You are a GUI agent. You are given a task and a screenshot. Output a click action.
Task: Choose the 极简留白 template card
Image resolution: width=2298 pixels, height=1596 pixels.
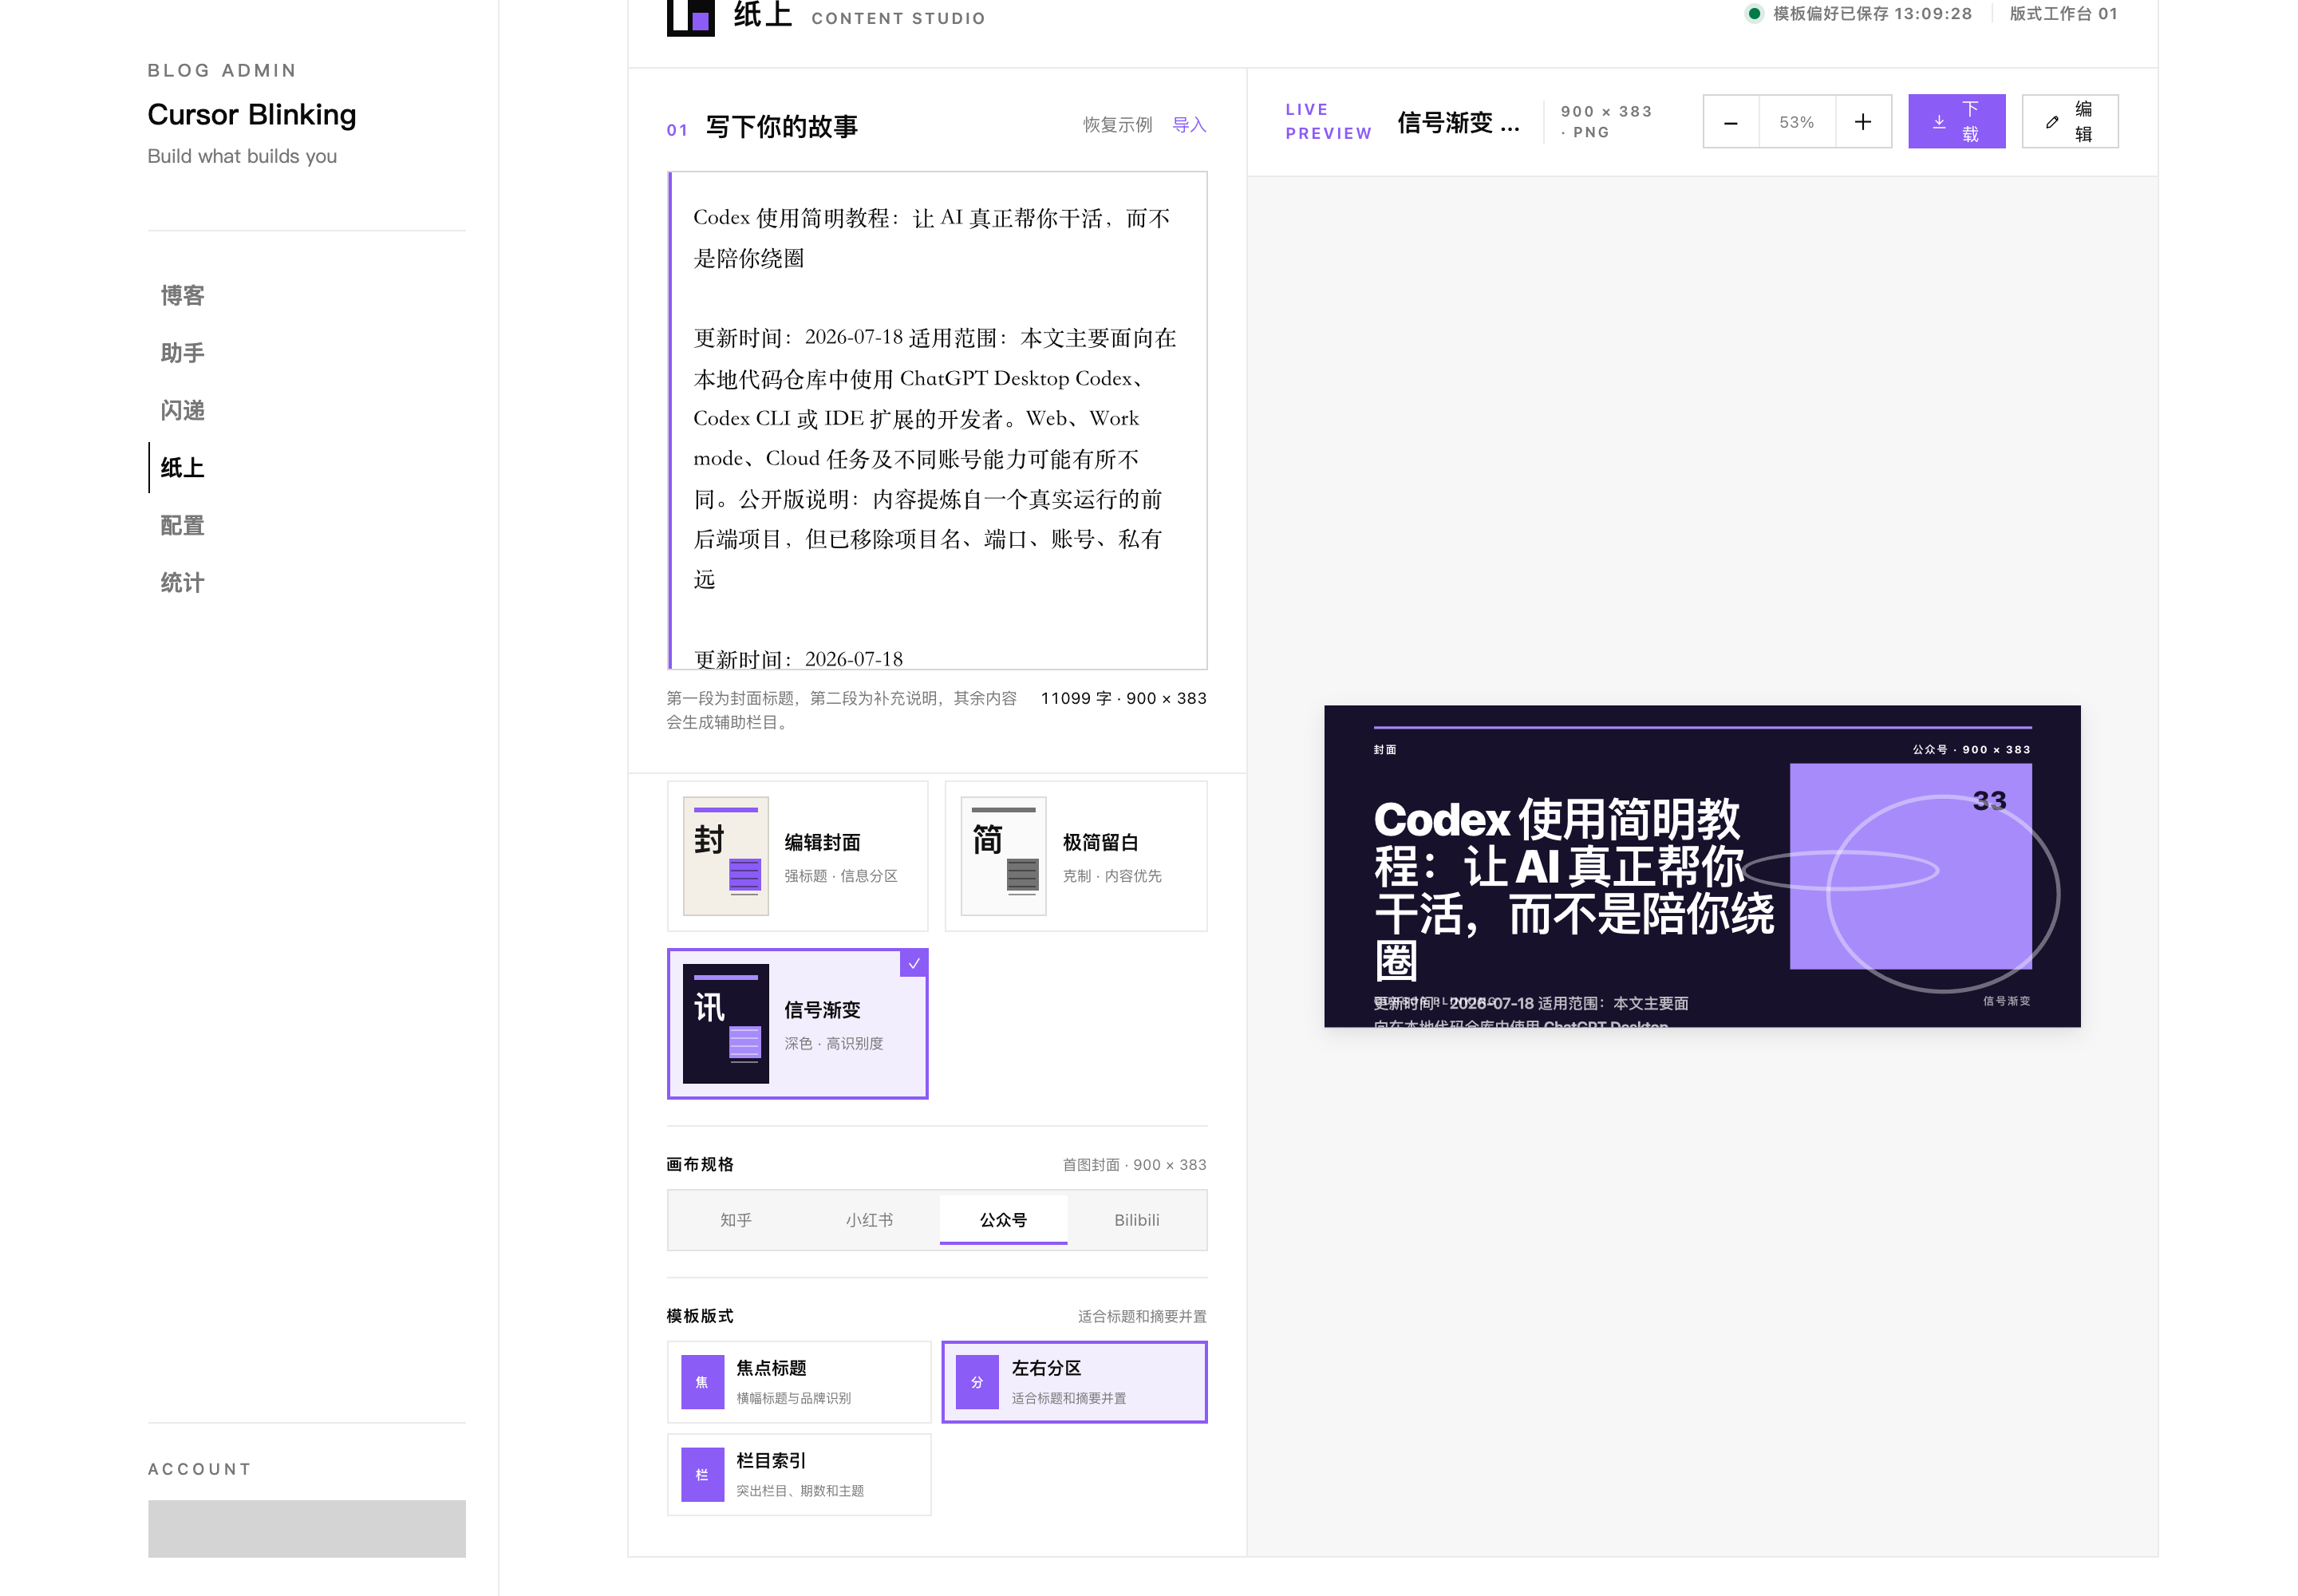pyautogui.click(x=1076, y=856)
